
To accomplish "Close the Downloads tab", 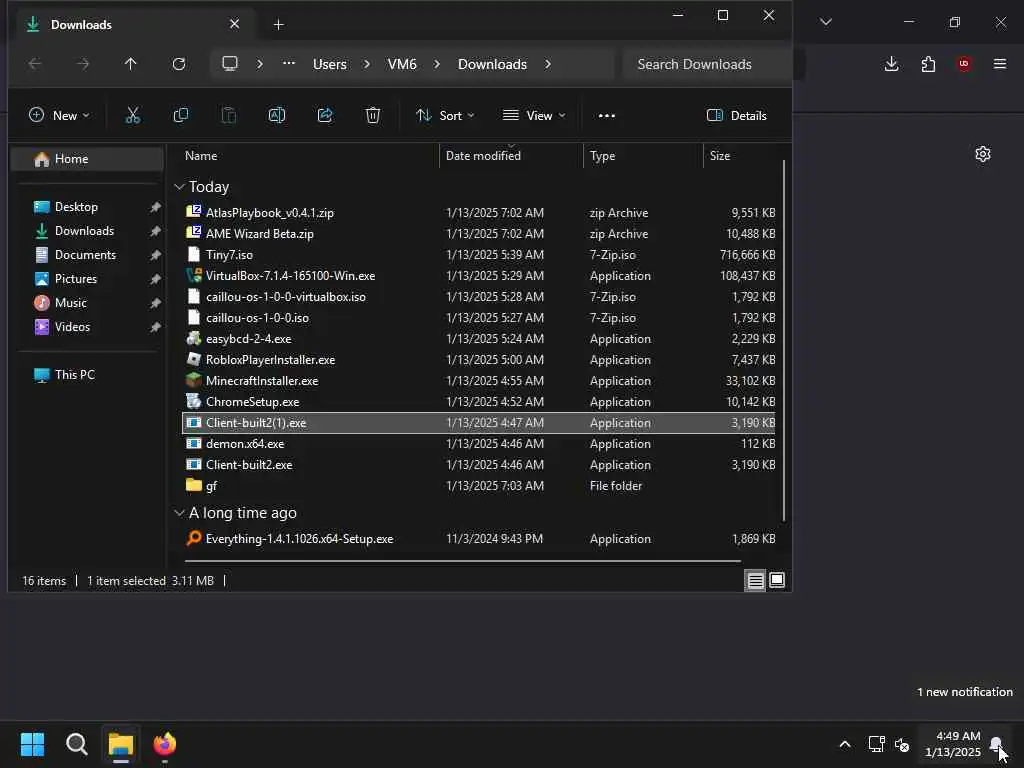I will tap(234, 24).
